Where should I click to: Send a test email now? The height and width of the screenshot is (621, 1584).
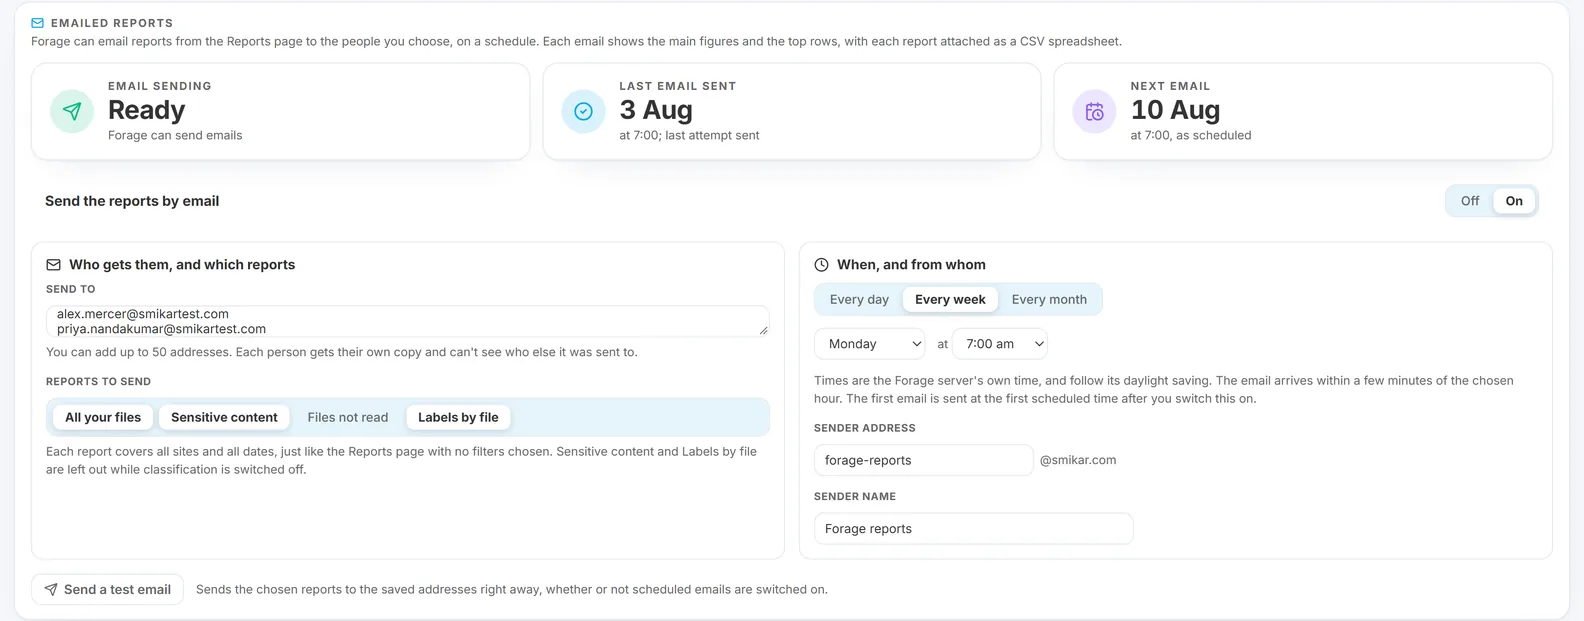click(107, 589)
